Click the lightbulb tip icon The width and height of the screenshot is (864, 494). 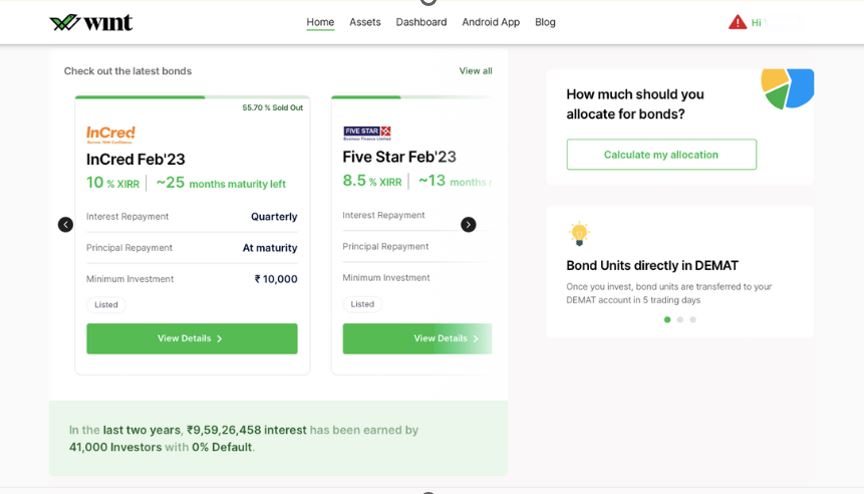coord(579,234)
